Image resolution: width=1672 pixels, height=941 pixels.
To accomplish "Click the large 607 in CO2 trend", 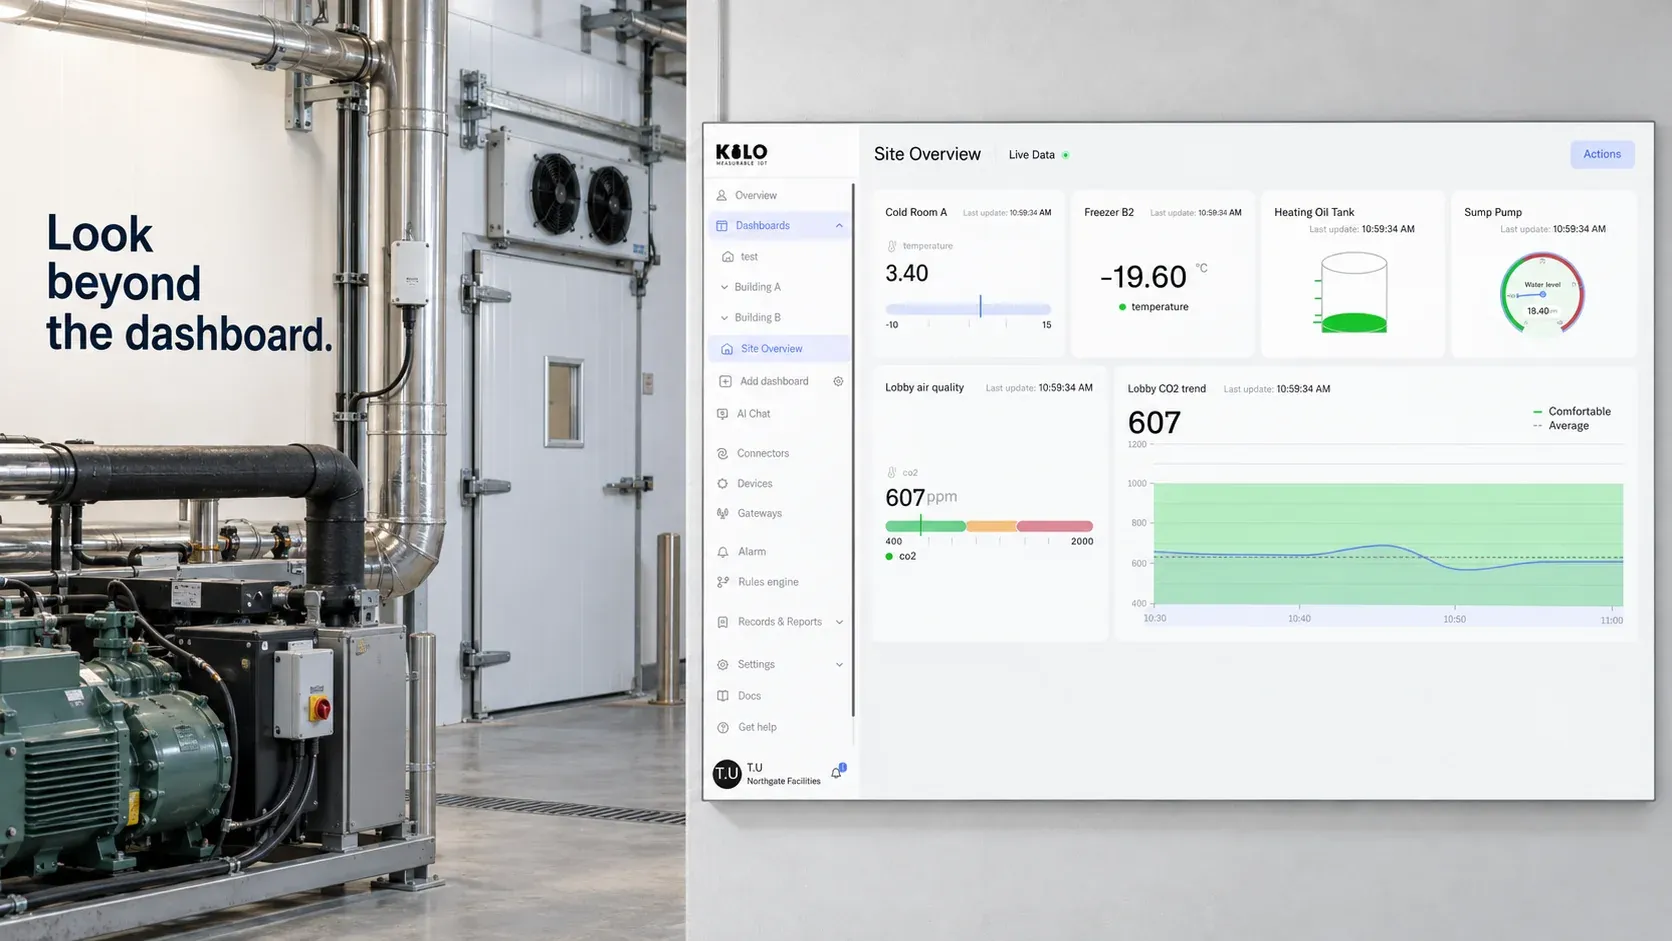I will pyautogui.click(x=1154, y=423).
